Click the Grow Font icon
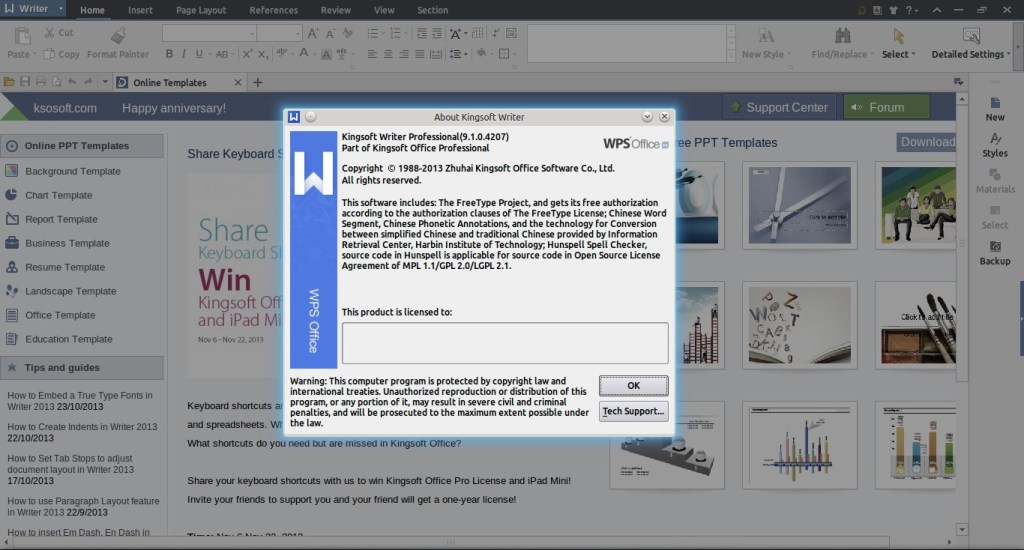 click(313, 33)
